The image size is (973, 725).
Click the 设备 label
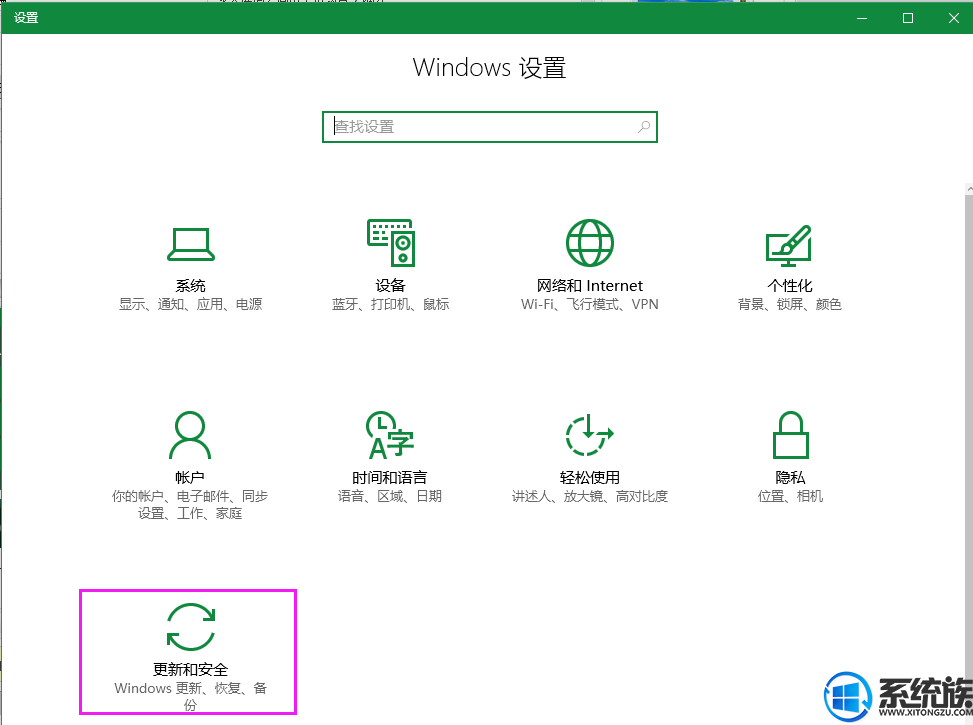(390, 286)
